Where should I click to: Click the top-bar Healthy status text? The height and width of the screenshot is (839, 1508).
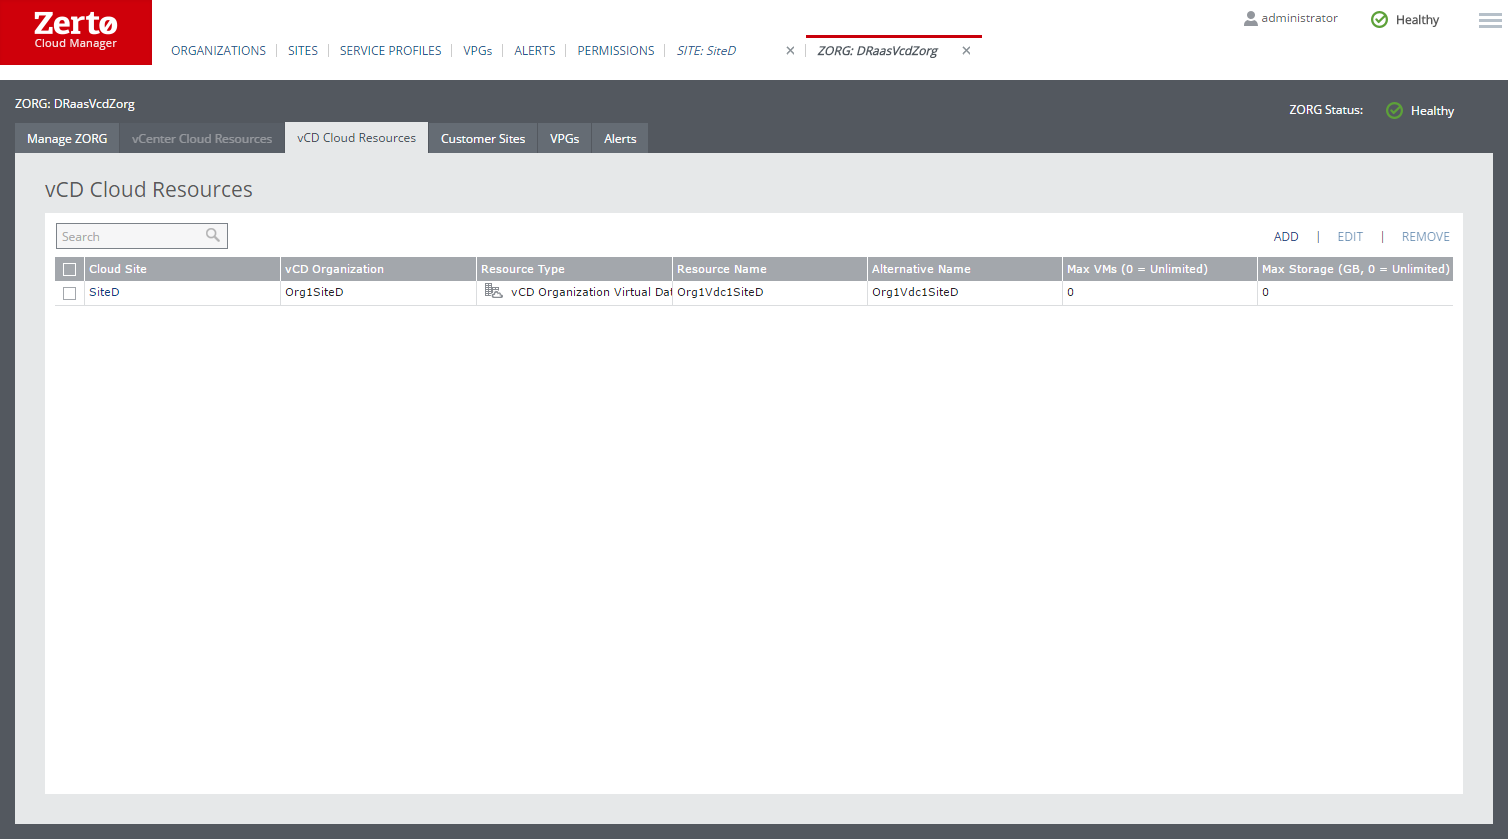(x=1417, y=20)
